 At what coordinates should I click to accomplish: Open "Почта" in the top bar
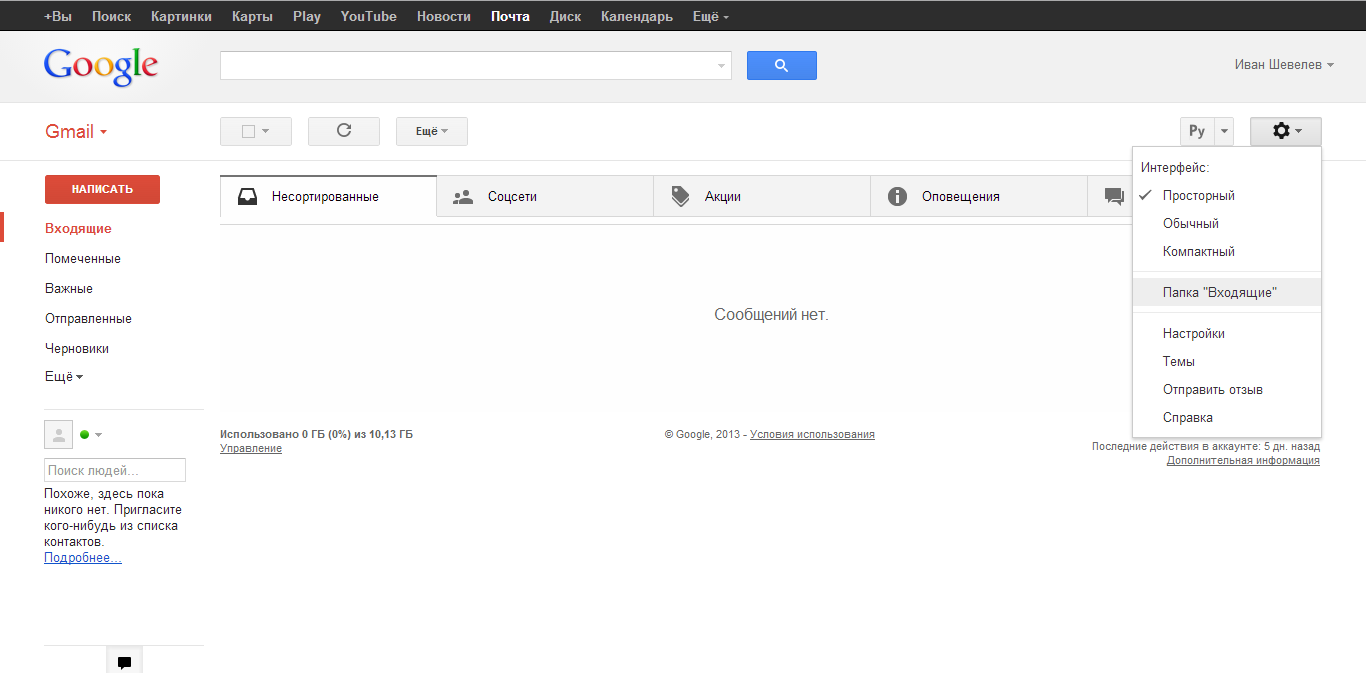pyautogui.click(x=510, y=17)
